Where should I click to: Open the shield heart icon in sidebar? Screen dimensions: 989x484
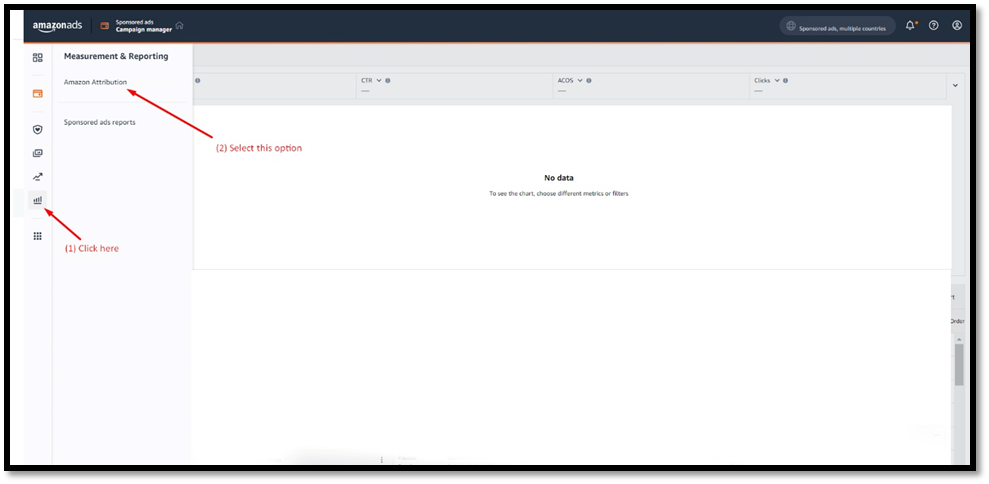(38, 129)
